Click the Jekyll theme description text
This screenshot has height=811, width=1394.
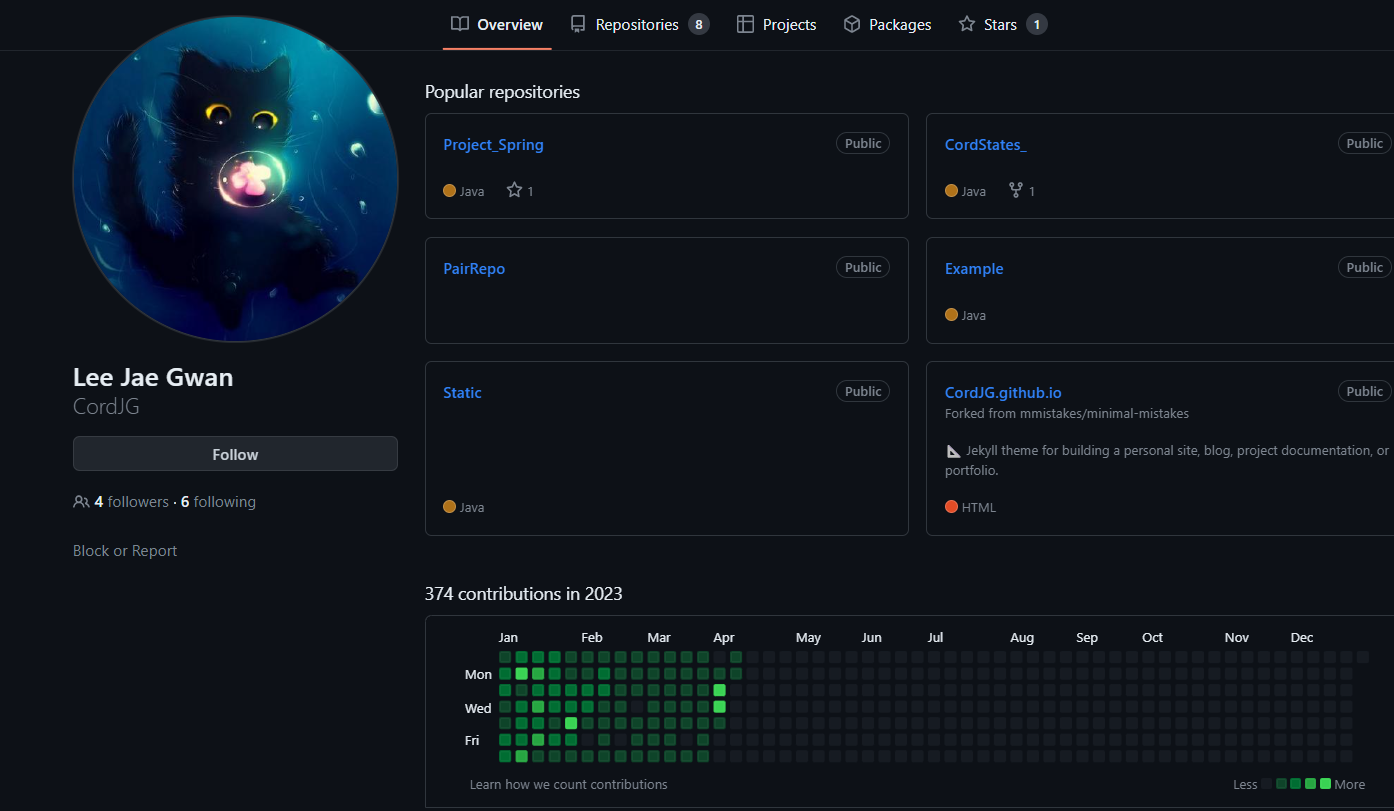coord(1167,460)
